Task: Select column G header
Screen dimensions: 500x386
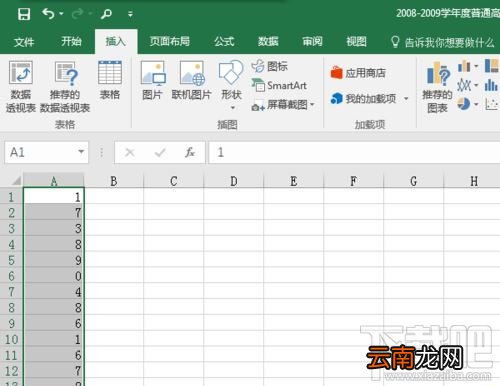Action: pyautogui.click(x=414, y=181)
